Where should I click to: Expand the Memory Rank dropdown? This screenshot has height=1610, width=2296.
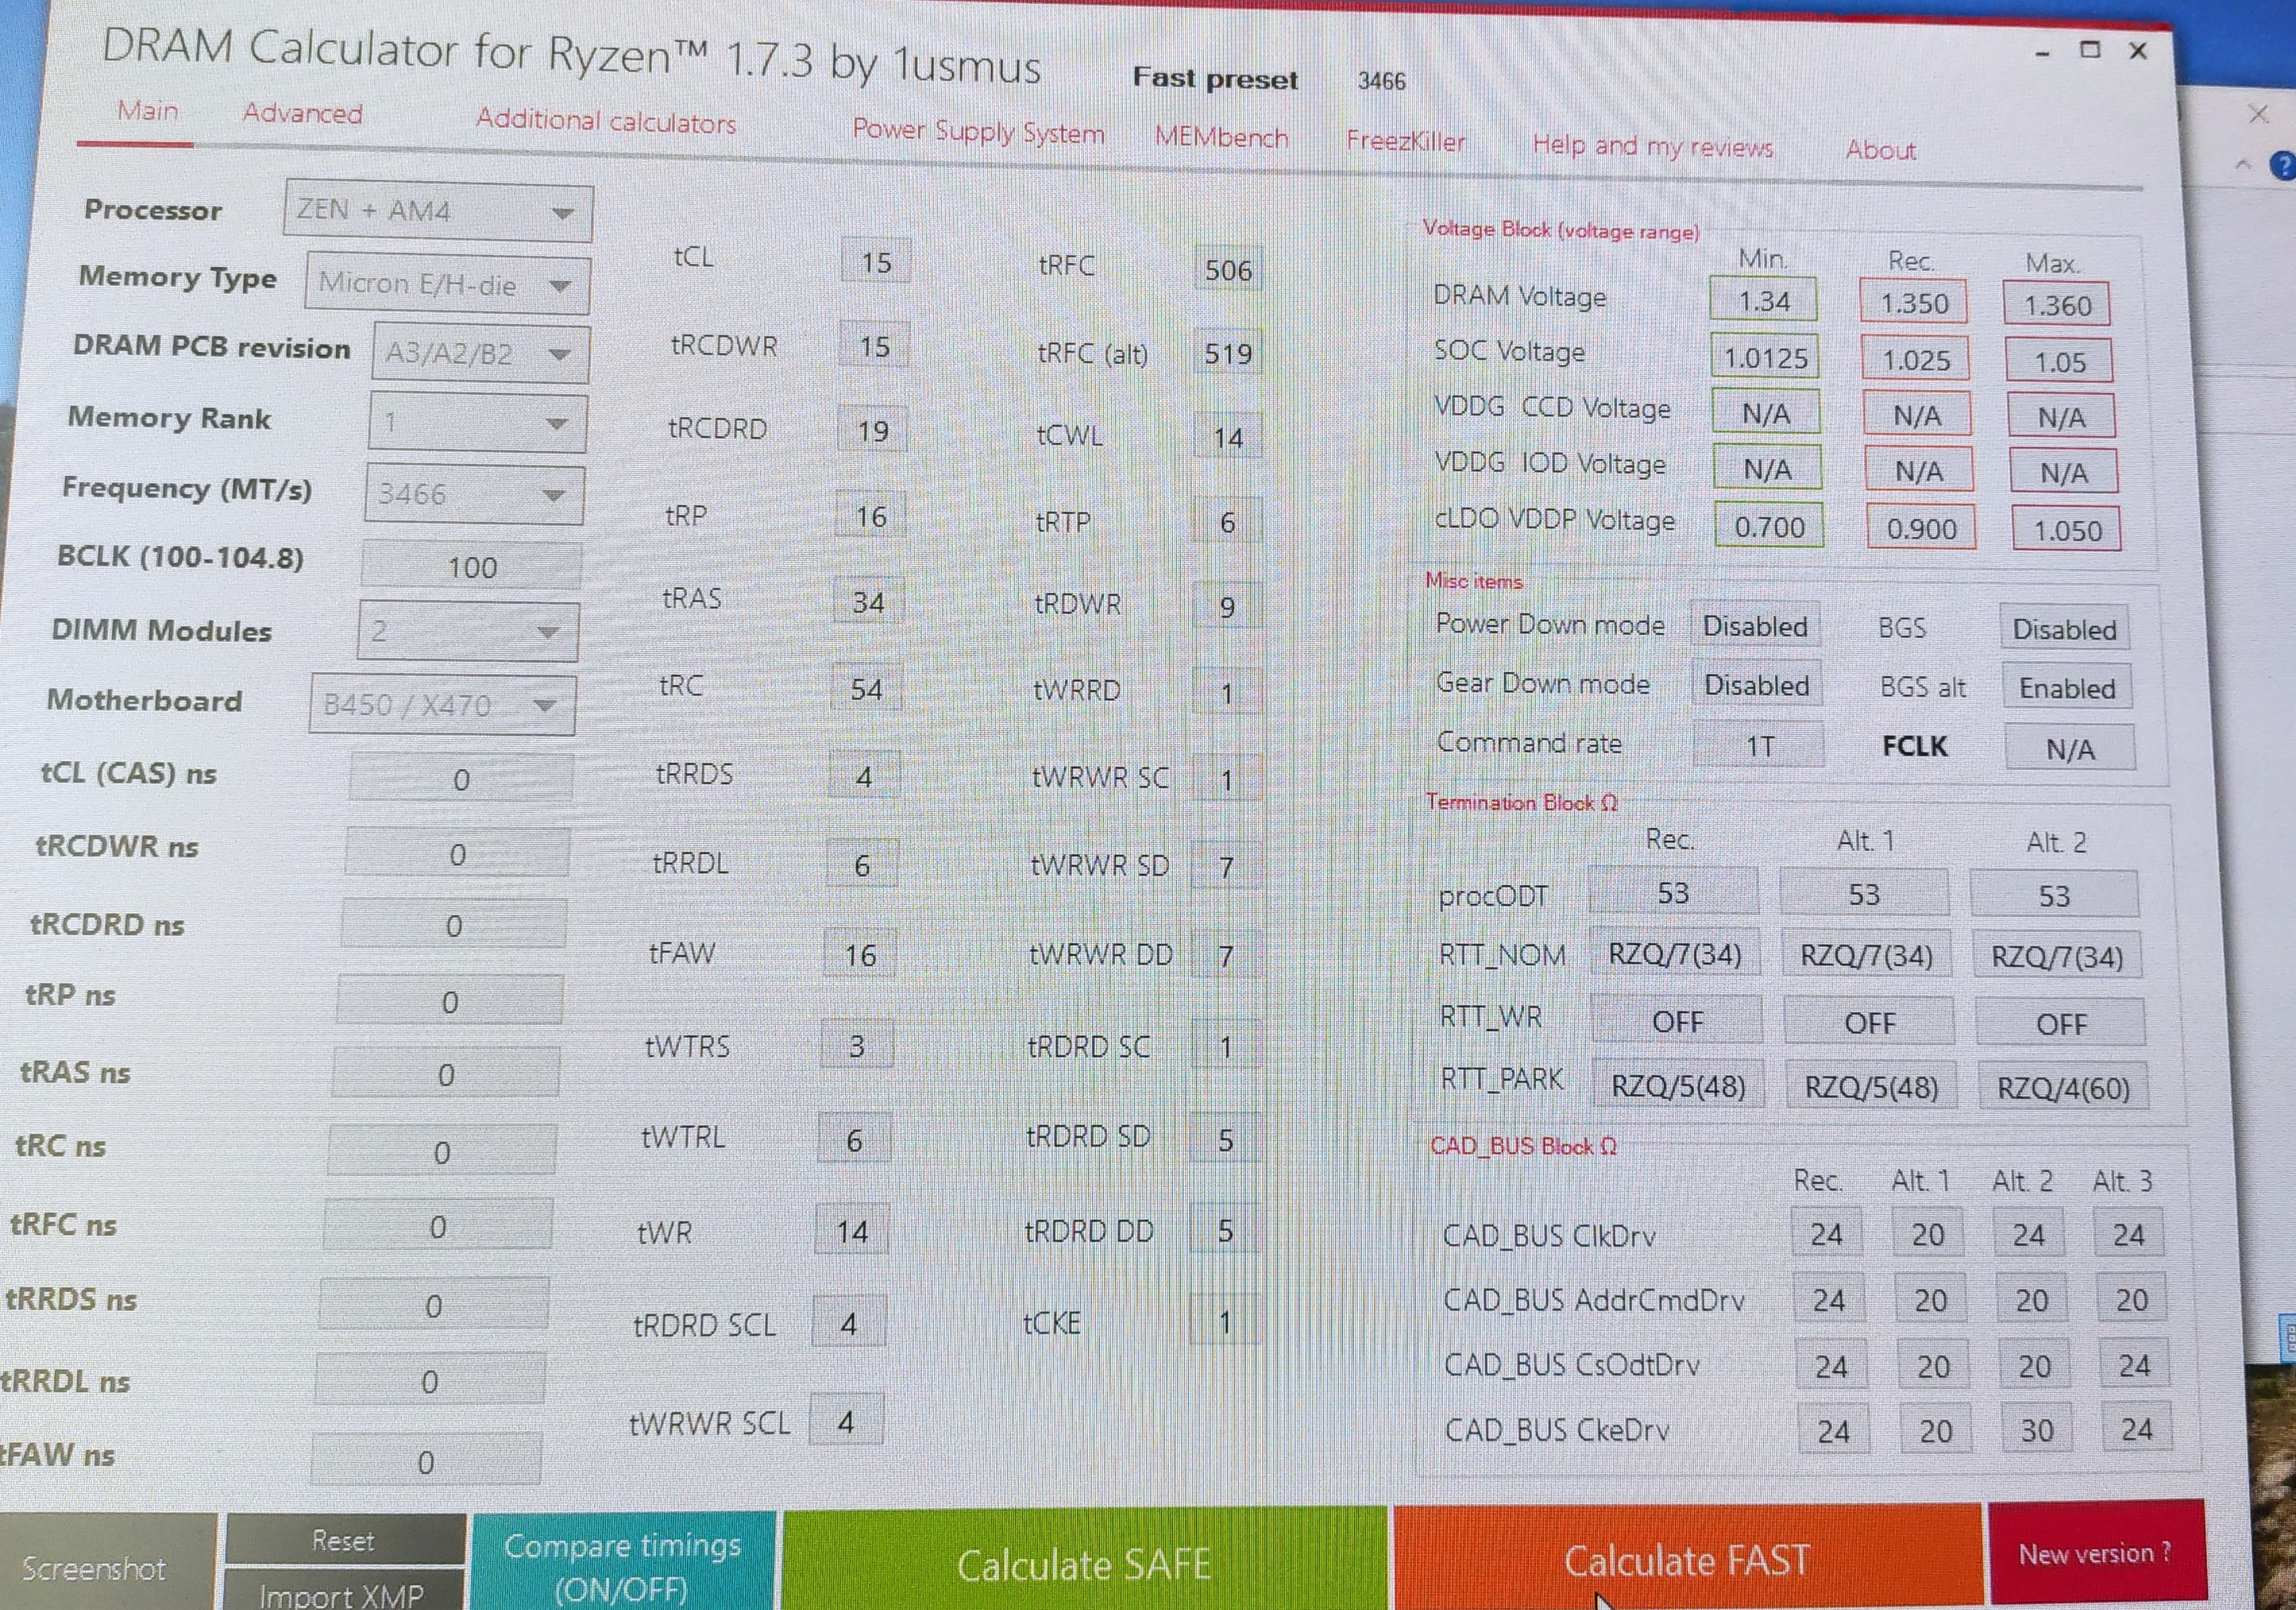point(477,423)
